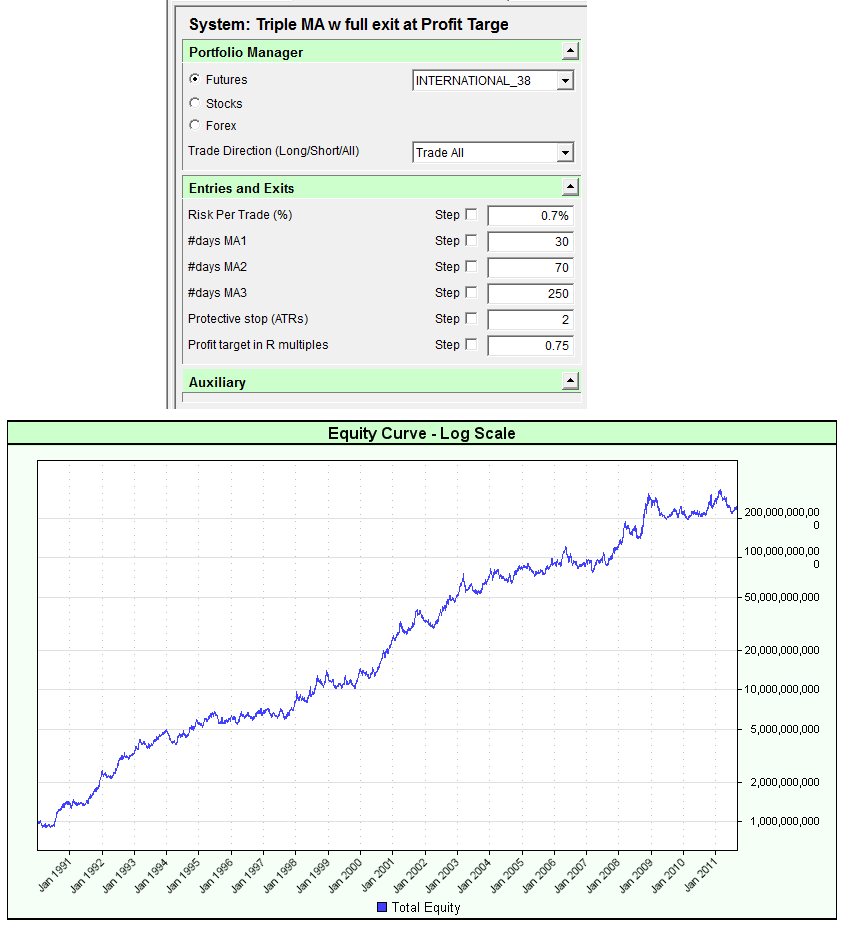Click the #days MA3 value field

530,294
